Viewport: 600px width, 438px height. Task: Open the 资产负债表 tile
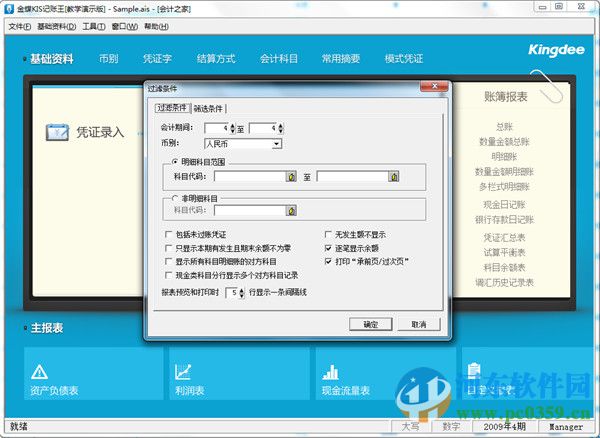coord(94,373)
